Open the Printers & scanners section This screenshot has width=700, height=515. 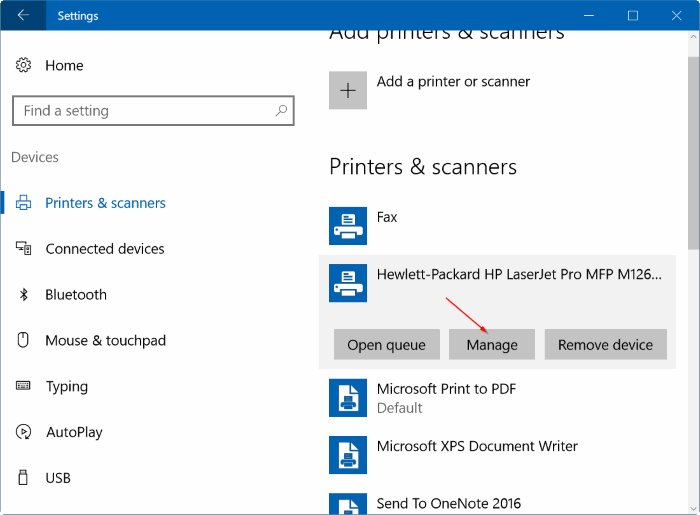[105, 203]
